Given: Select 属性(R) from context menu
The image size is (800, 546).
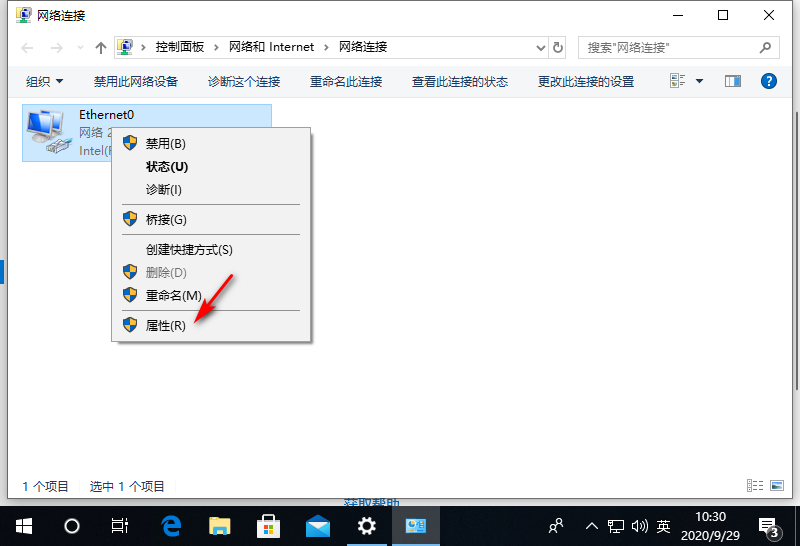Looking at the screenshot, I should click(166, 326).
